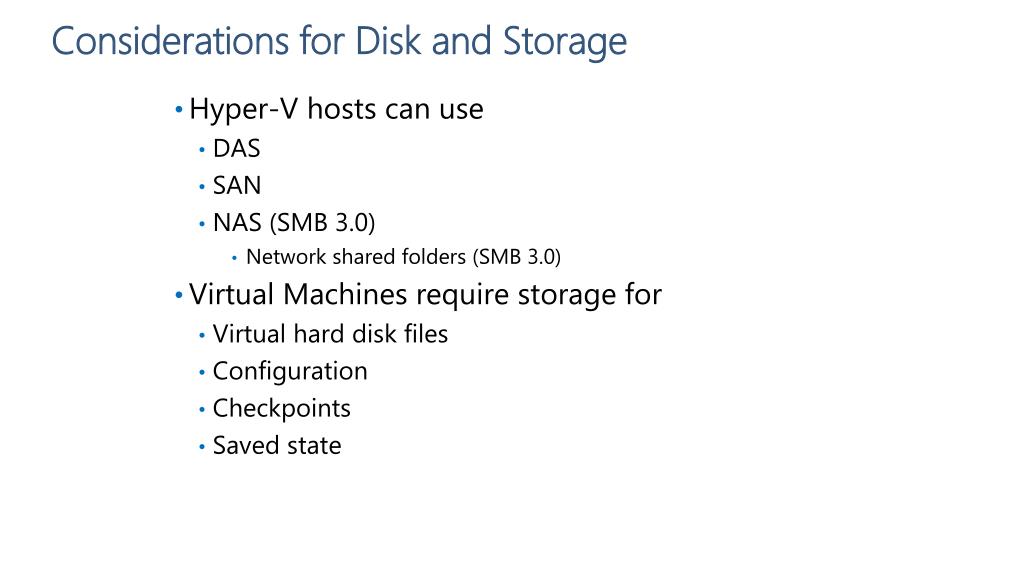Click the word 'hosts' in first heading
The image size is (1024, 576).
pos(341,110)
